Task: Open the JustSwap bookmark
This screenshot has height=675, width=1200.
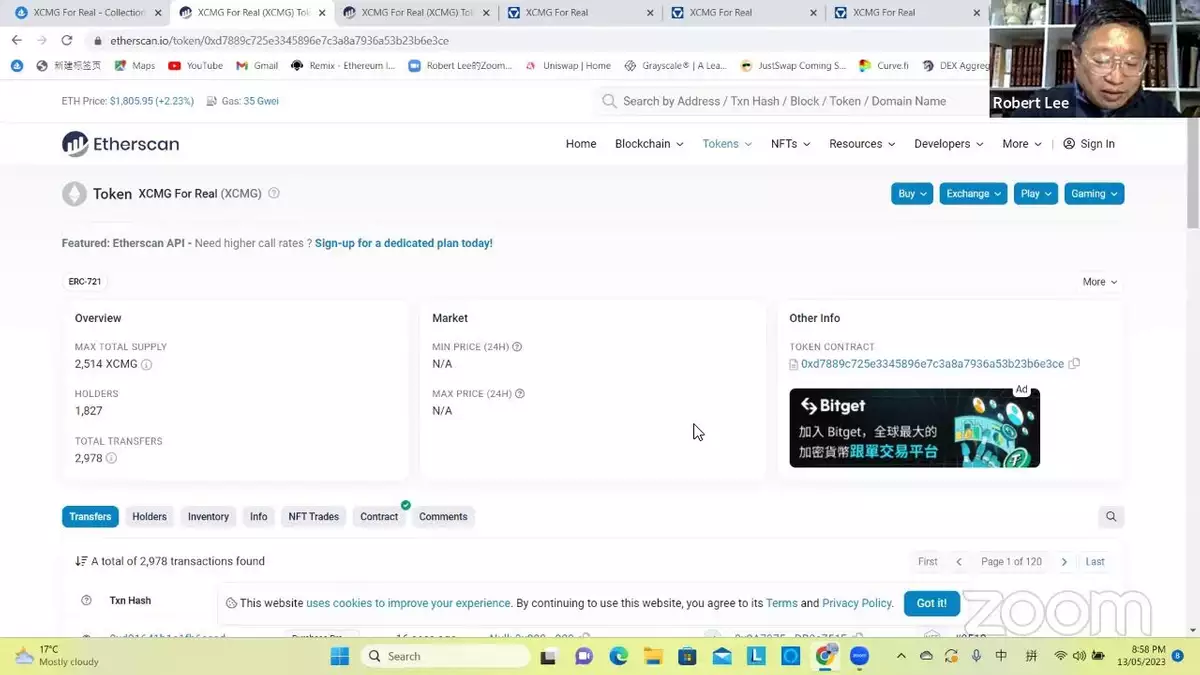Action: pyautogui.click(x=794, y=65)
